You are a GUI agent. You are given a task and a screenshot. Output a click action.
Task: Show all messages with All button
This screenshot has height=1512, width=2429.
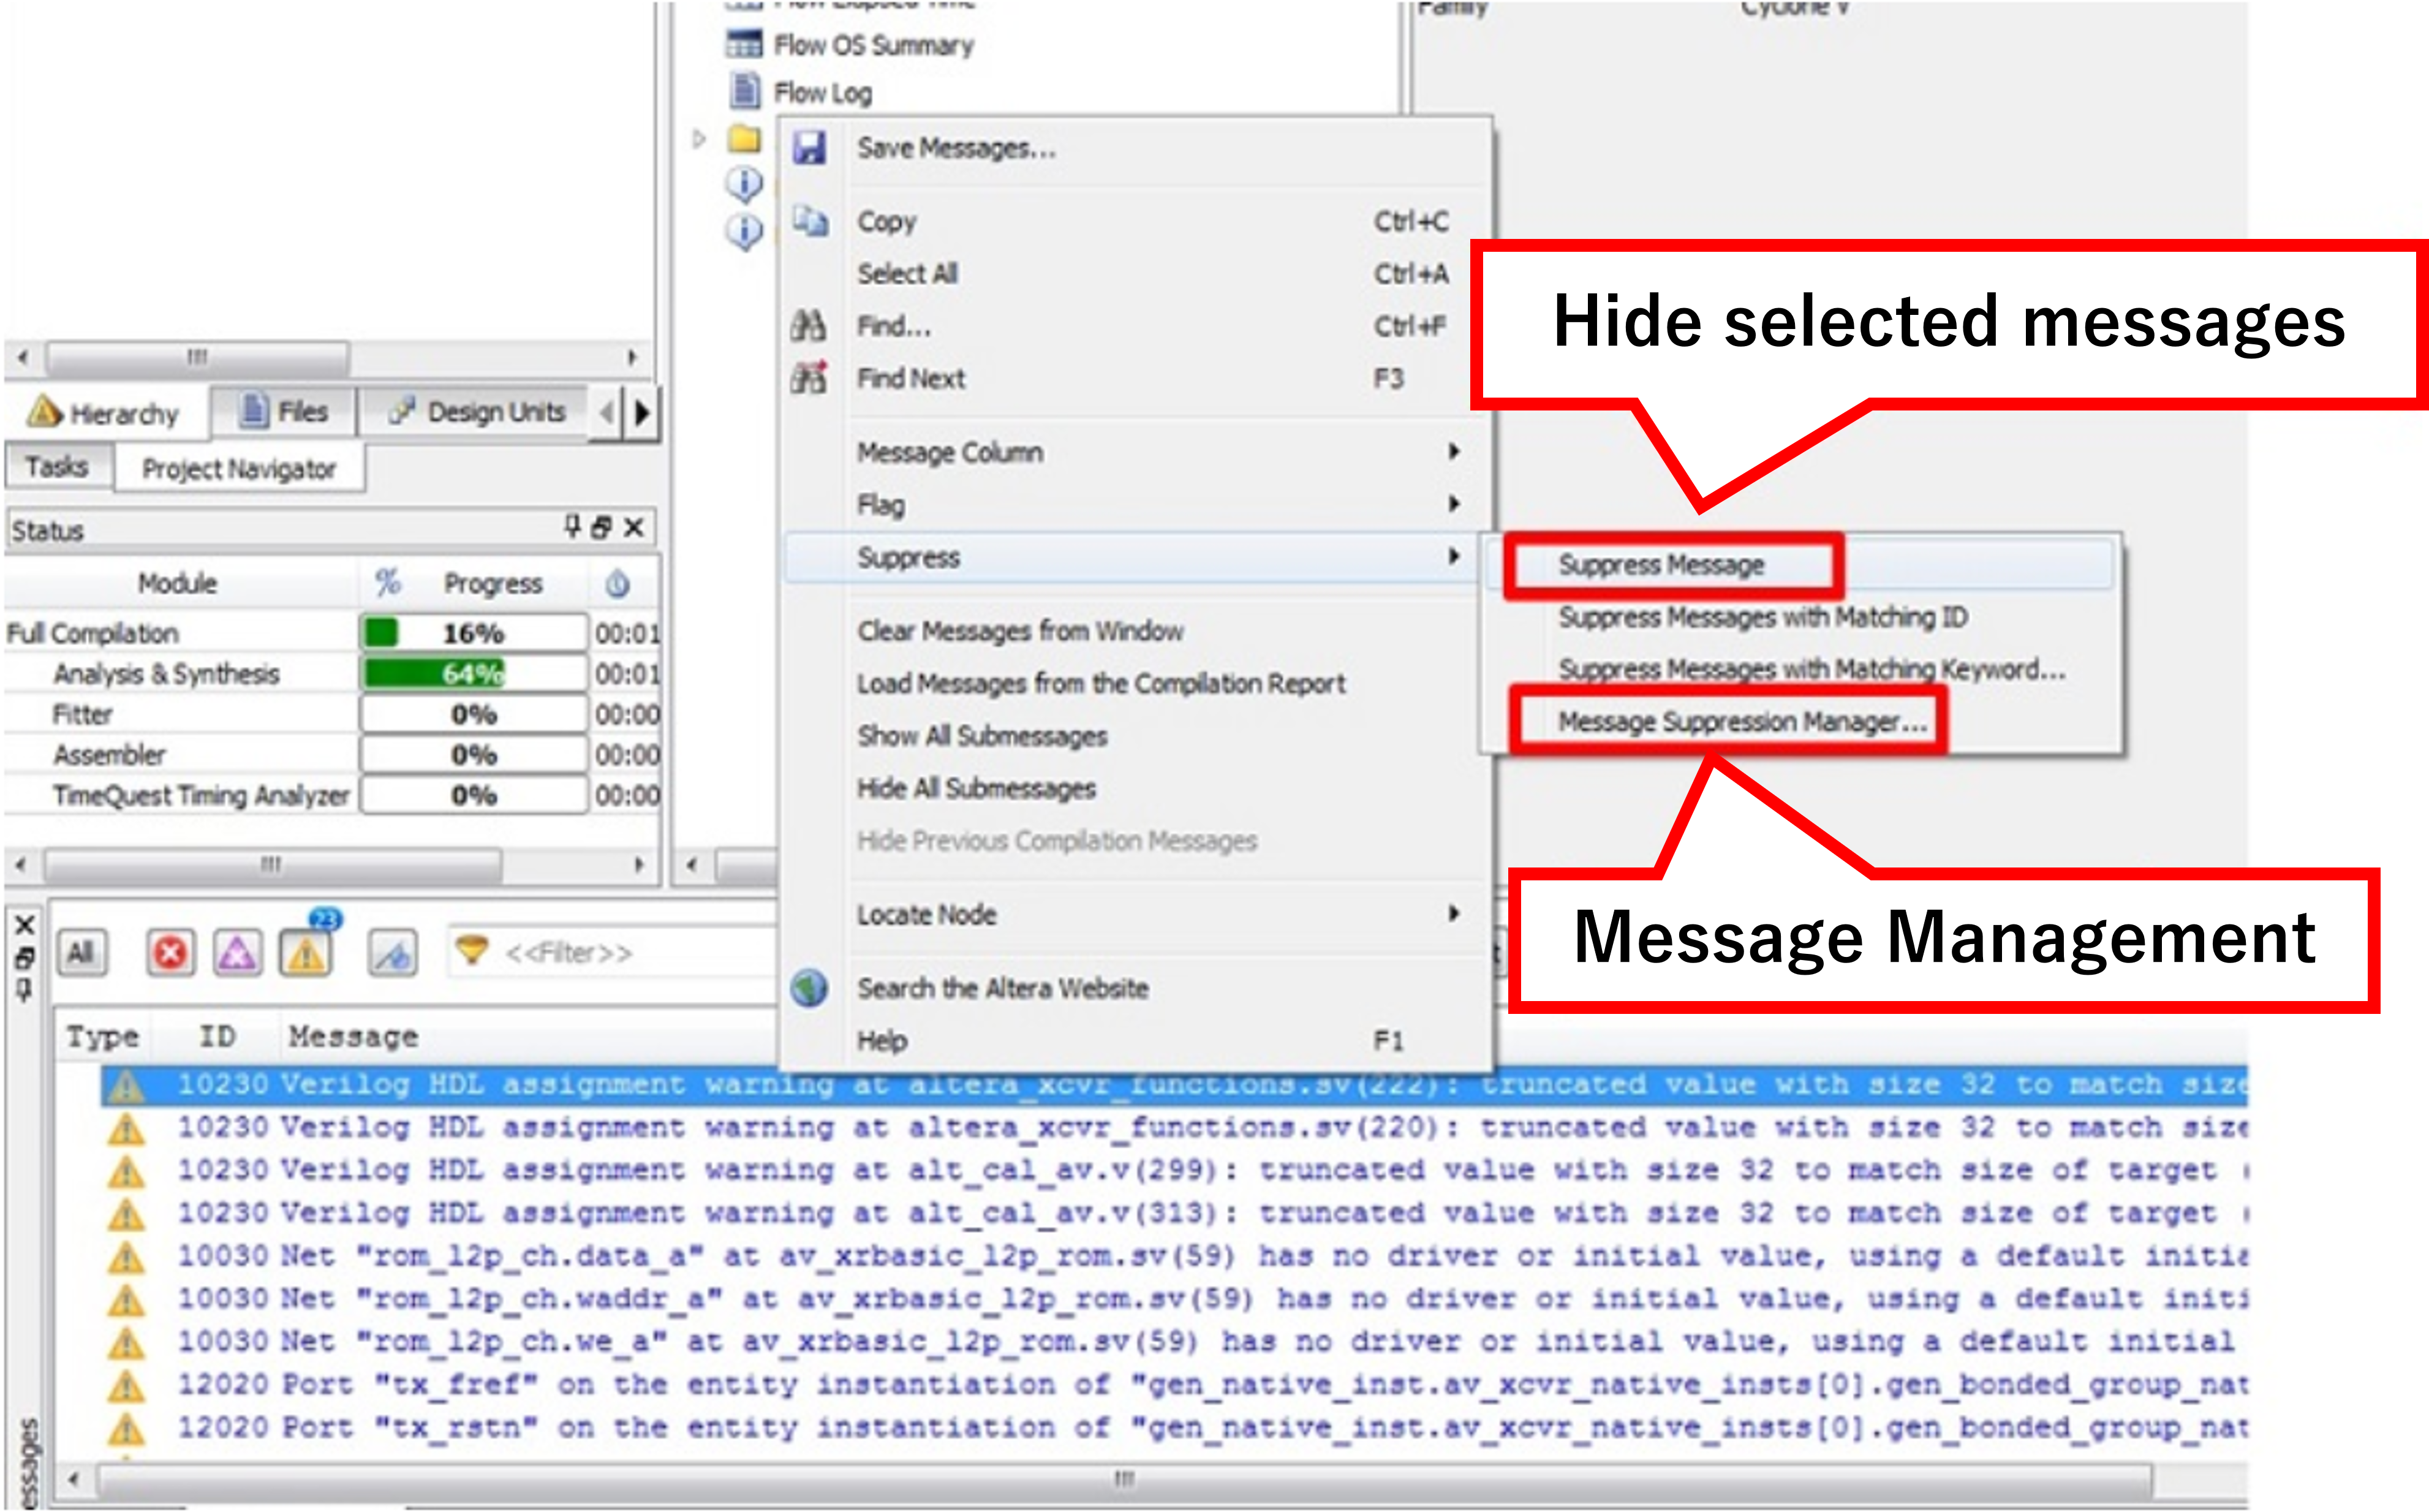pos(82,953)
